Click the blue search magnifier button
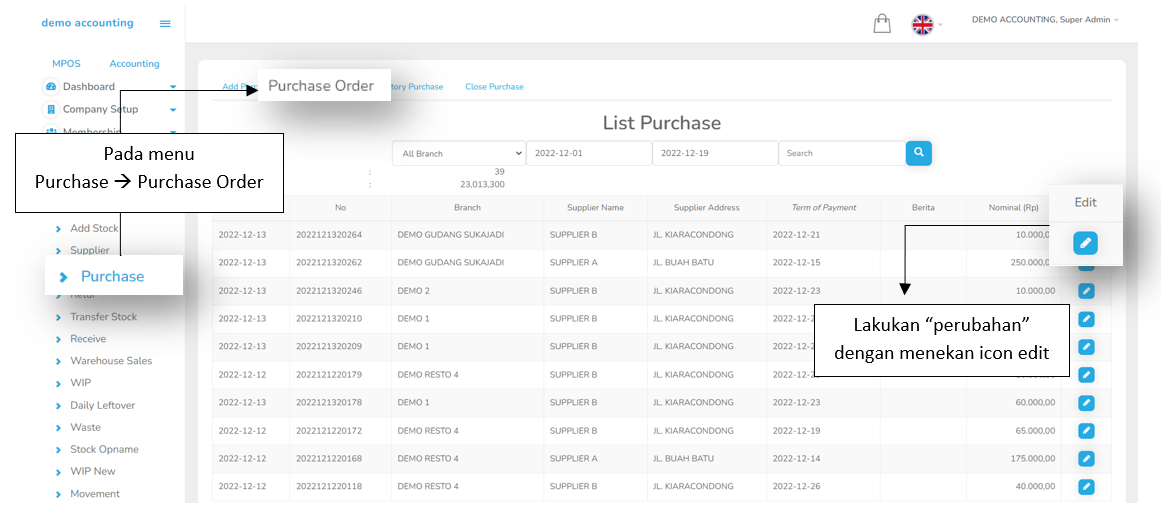The width and height of the screenshot is (1161, 526). click(919, 153)
